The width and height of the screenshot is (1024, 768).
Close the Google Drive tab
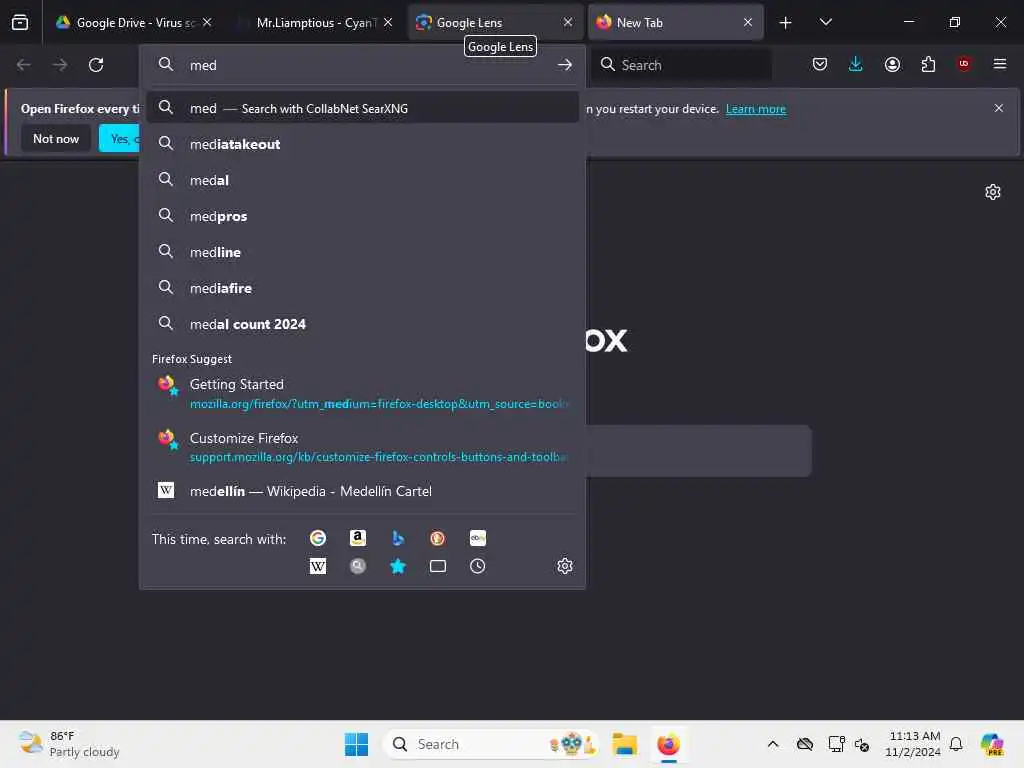(x=207, y=22)
